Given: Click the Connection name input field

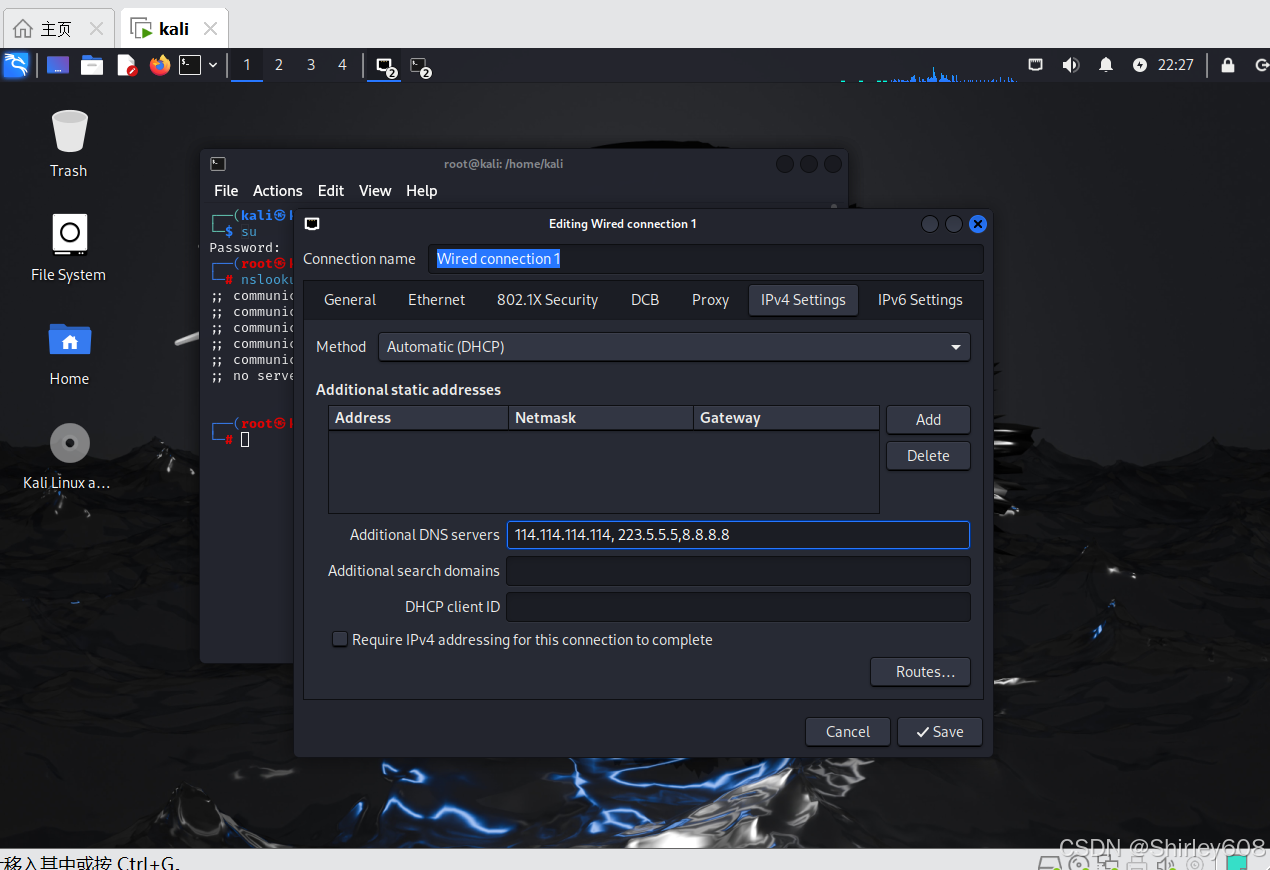Looking at the screenshot, I should (x=706, y=259).
